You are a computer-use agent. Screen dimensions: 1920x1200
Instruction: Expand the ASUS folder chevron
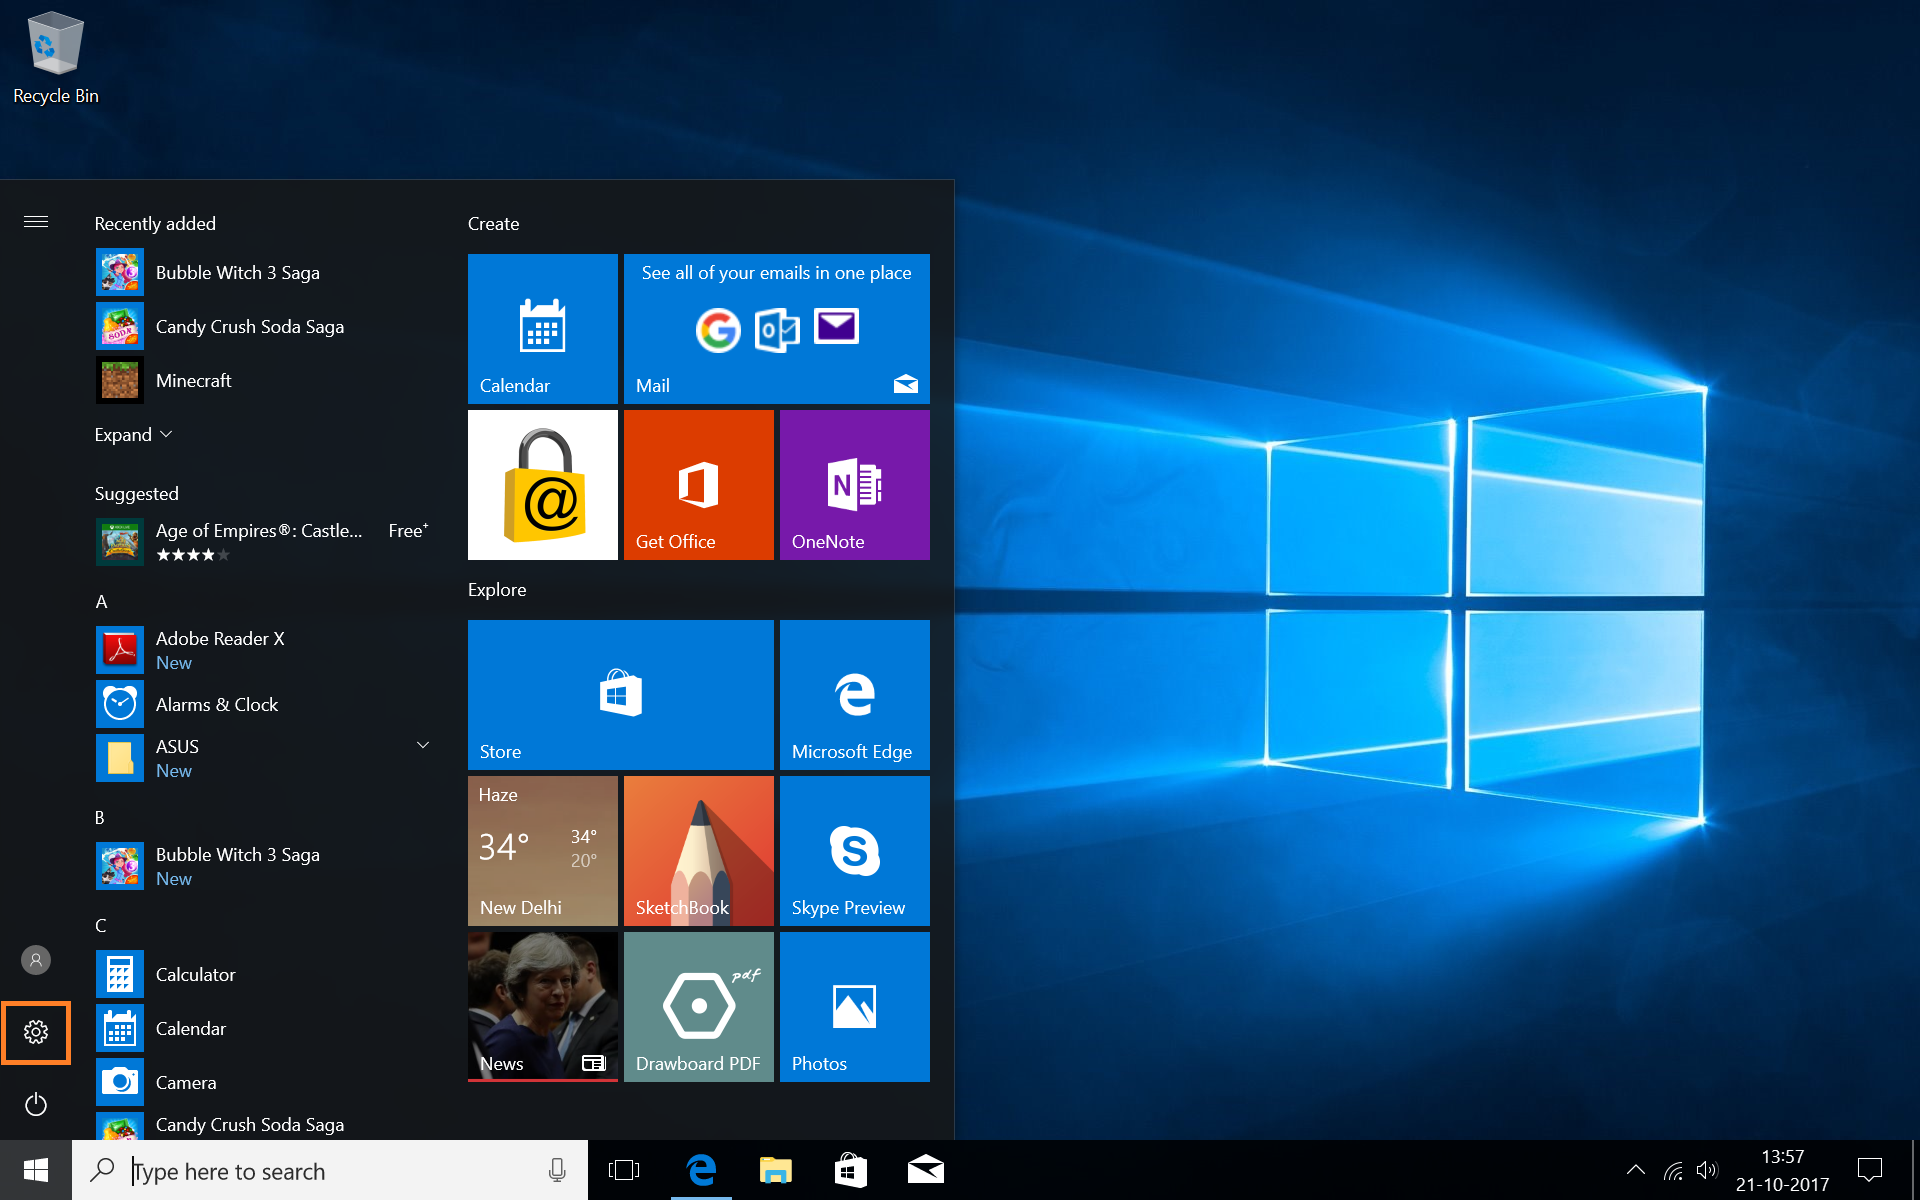click(423, 746)
